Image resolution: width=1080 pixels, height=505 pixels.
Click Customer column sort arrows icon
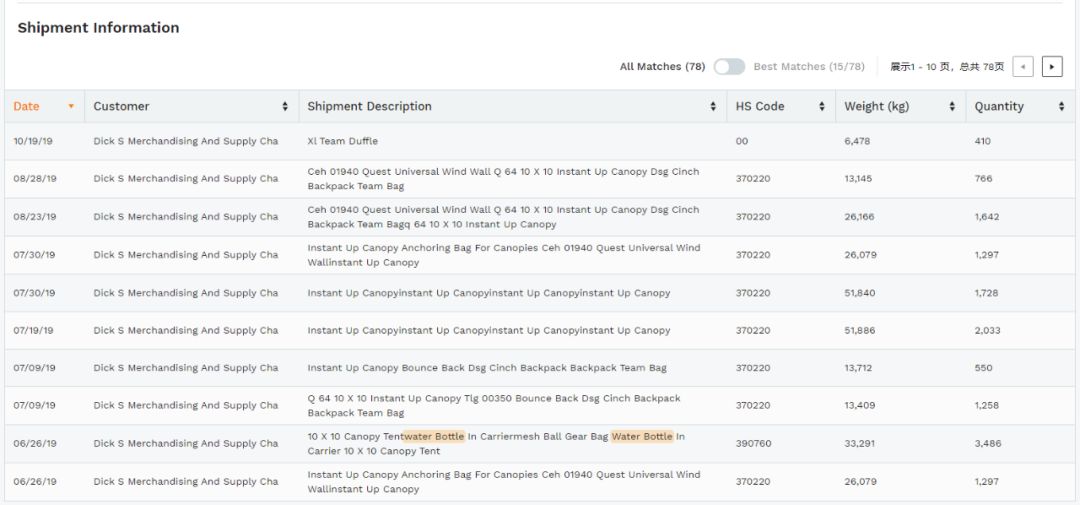click(x=285, y=107)
